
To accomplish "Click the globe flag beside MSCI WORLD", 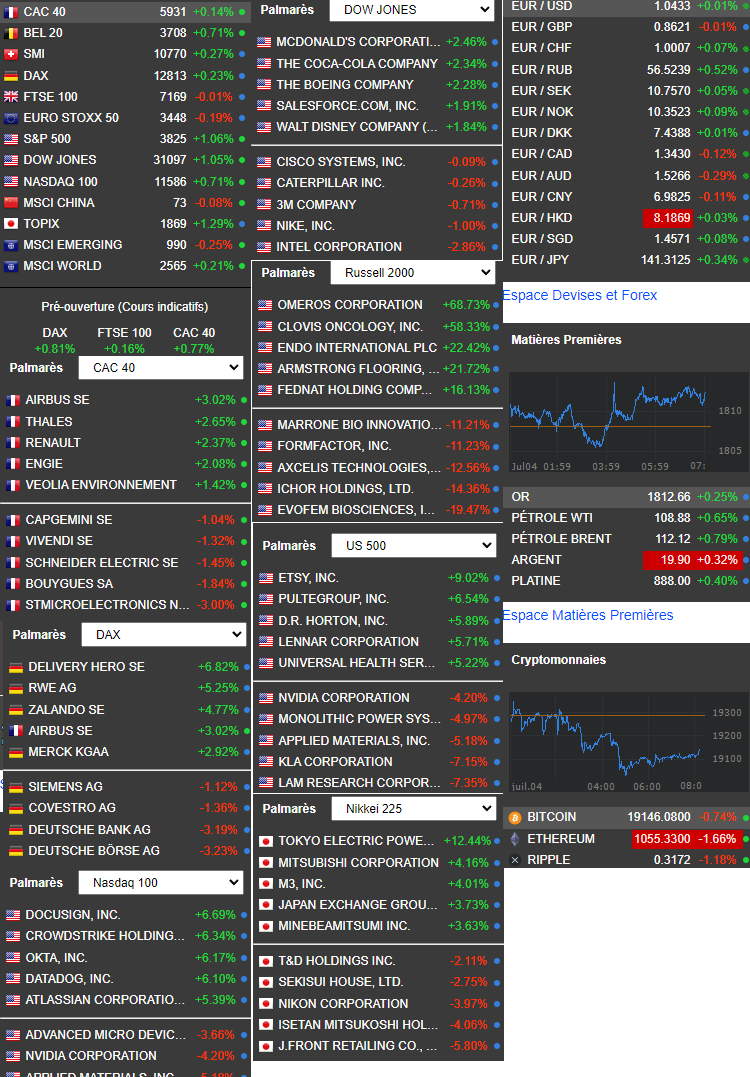I will (x=11, y=266).
